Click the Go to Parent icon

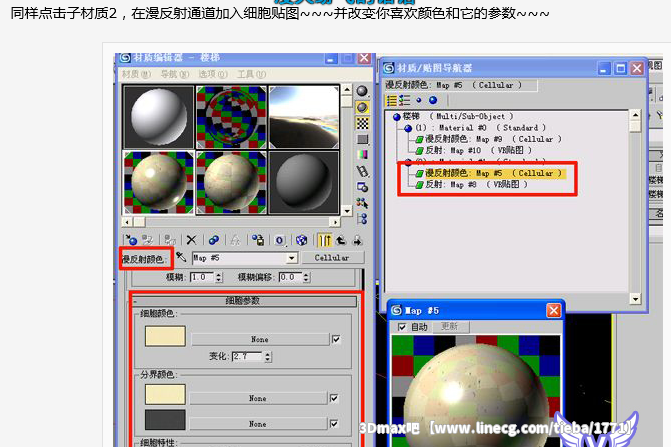pyautogui.click(x=341, y=240)
